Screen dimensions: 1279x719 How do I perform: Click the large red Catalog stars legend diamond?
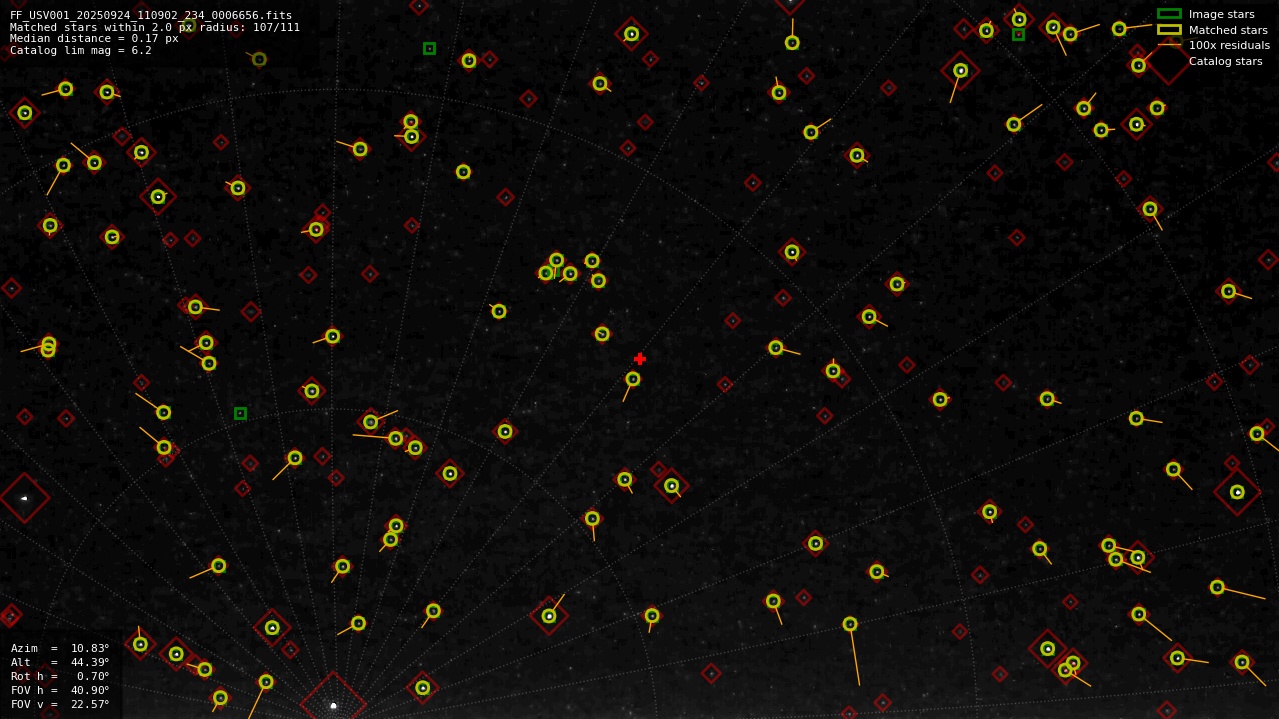pyautogui.click(x=1168, y=62)
